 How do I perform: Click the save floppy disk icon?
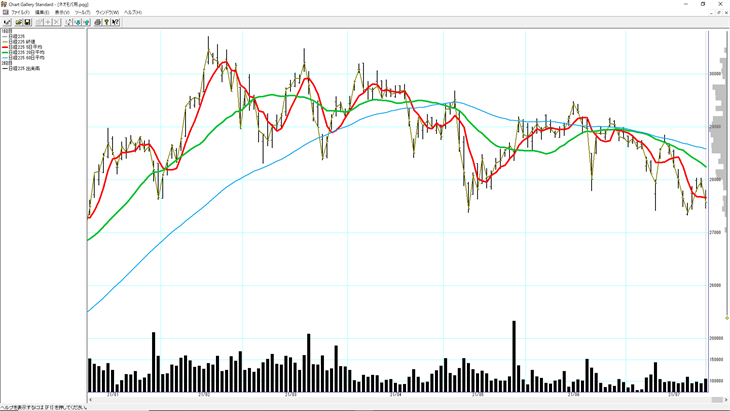(28, 22)
